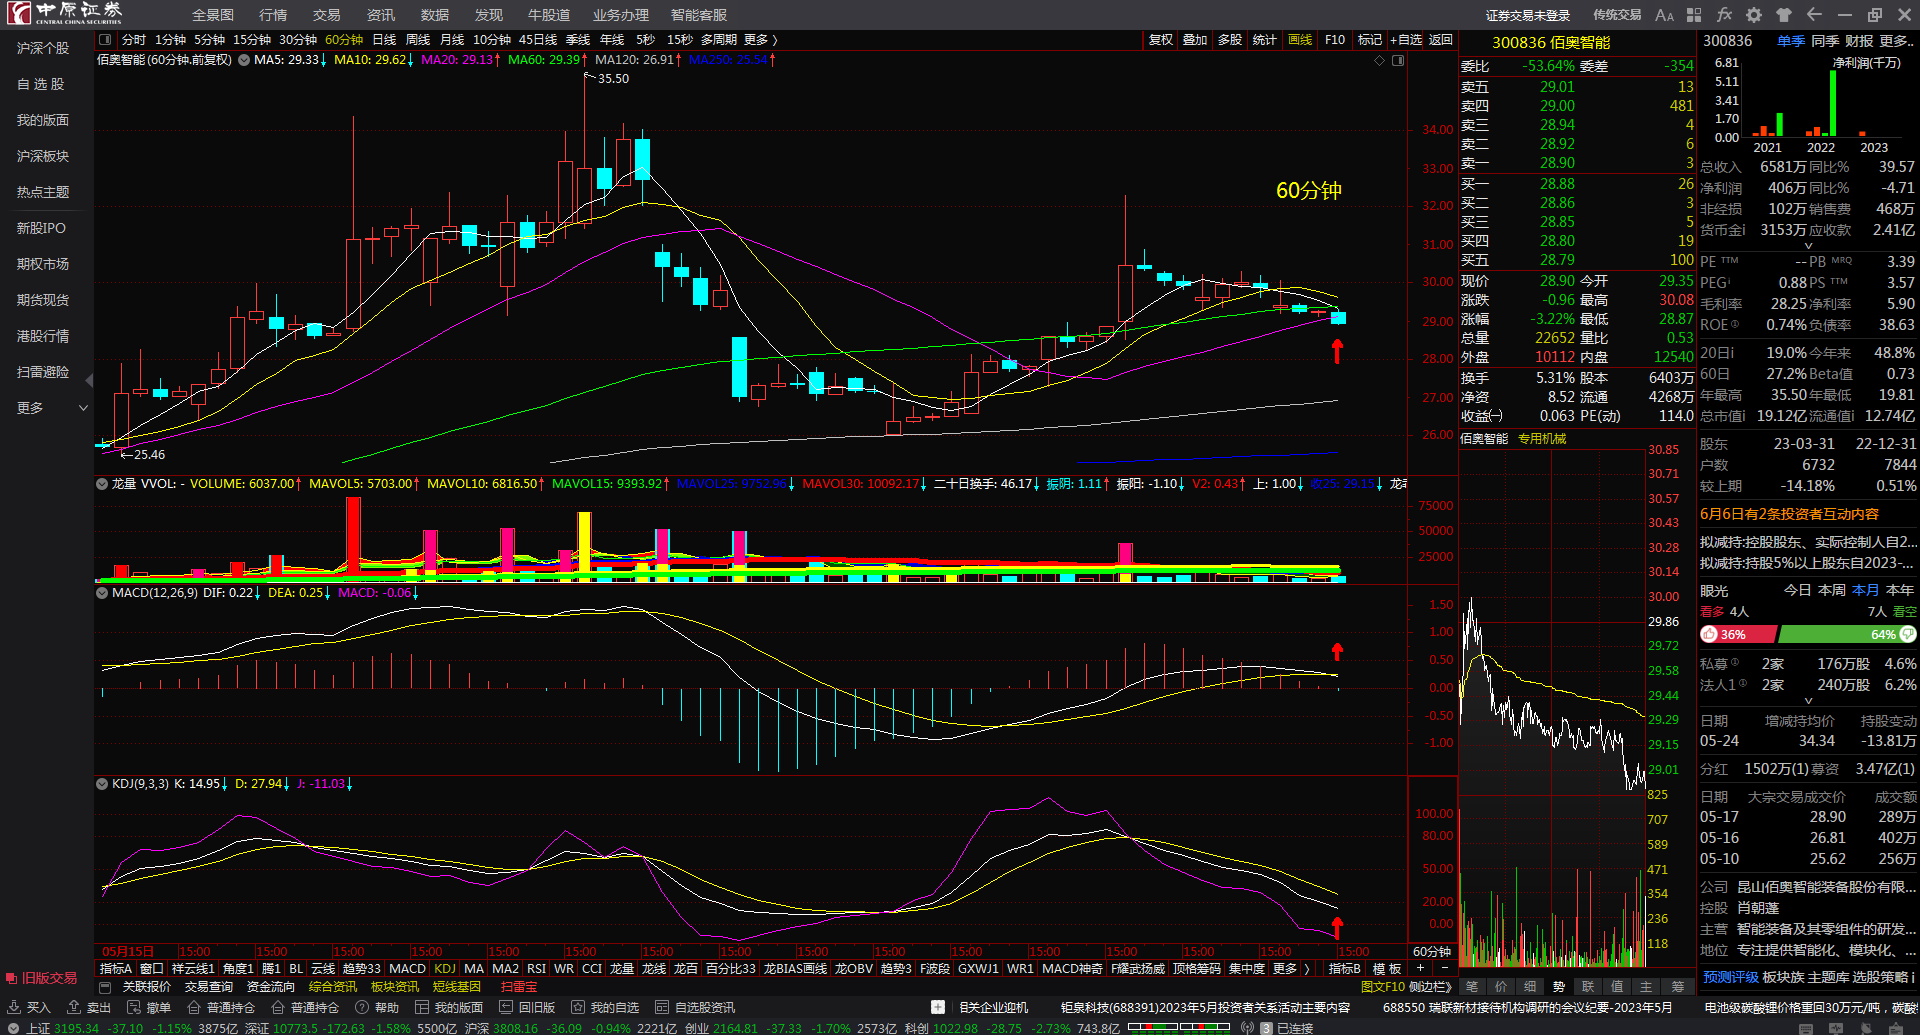
Task: Select the KDJ indicator tab
Action: point(445,968)
